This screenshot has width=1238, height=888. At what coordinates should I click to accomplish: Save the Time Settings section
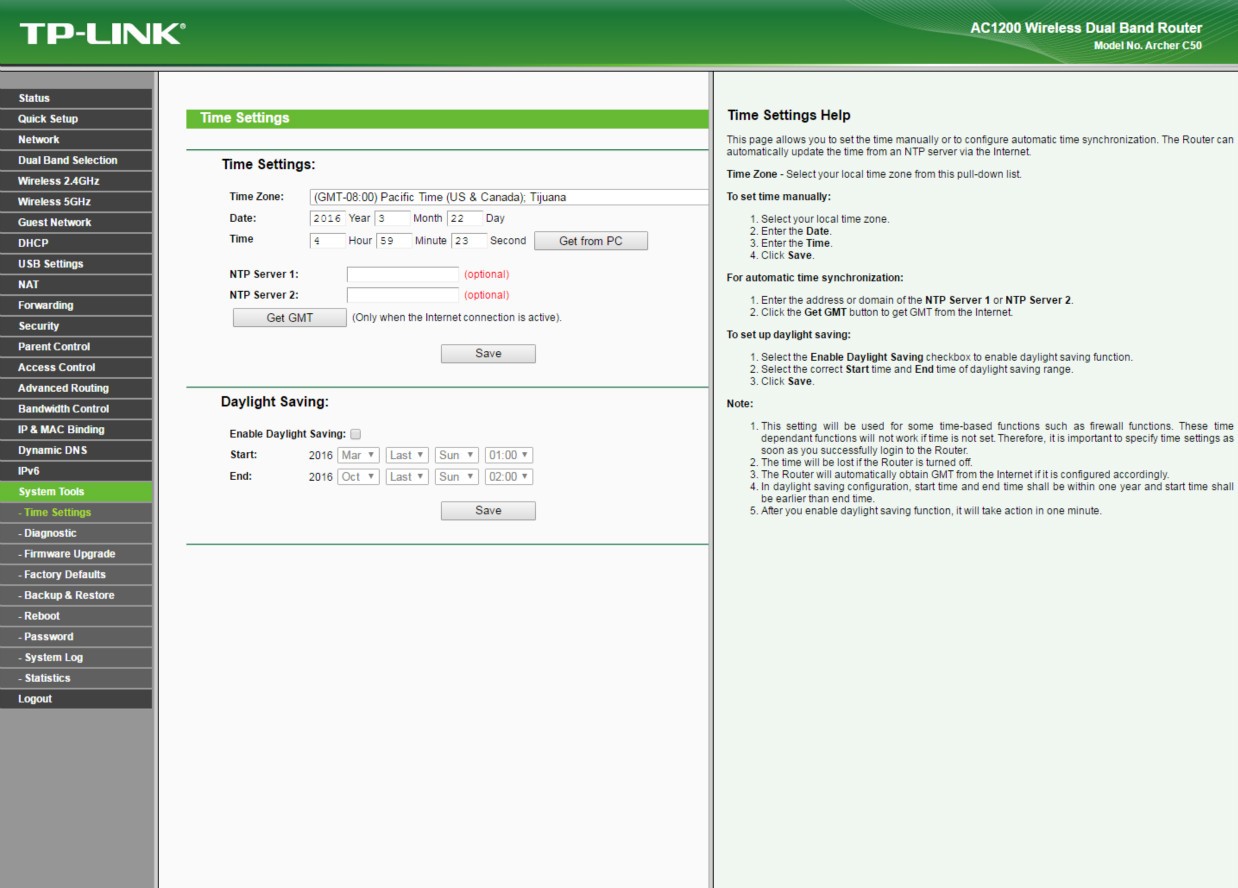(488, 354)
